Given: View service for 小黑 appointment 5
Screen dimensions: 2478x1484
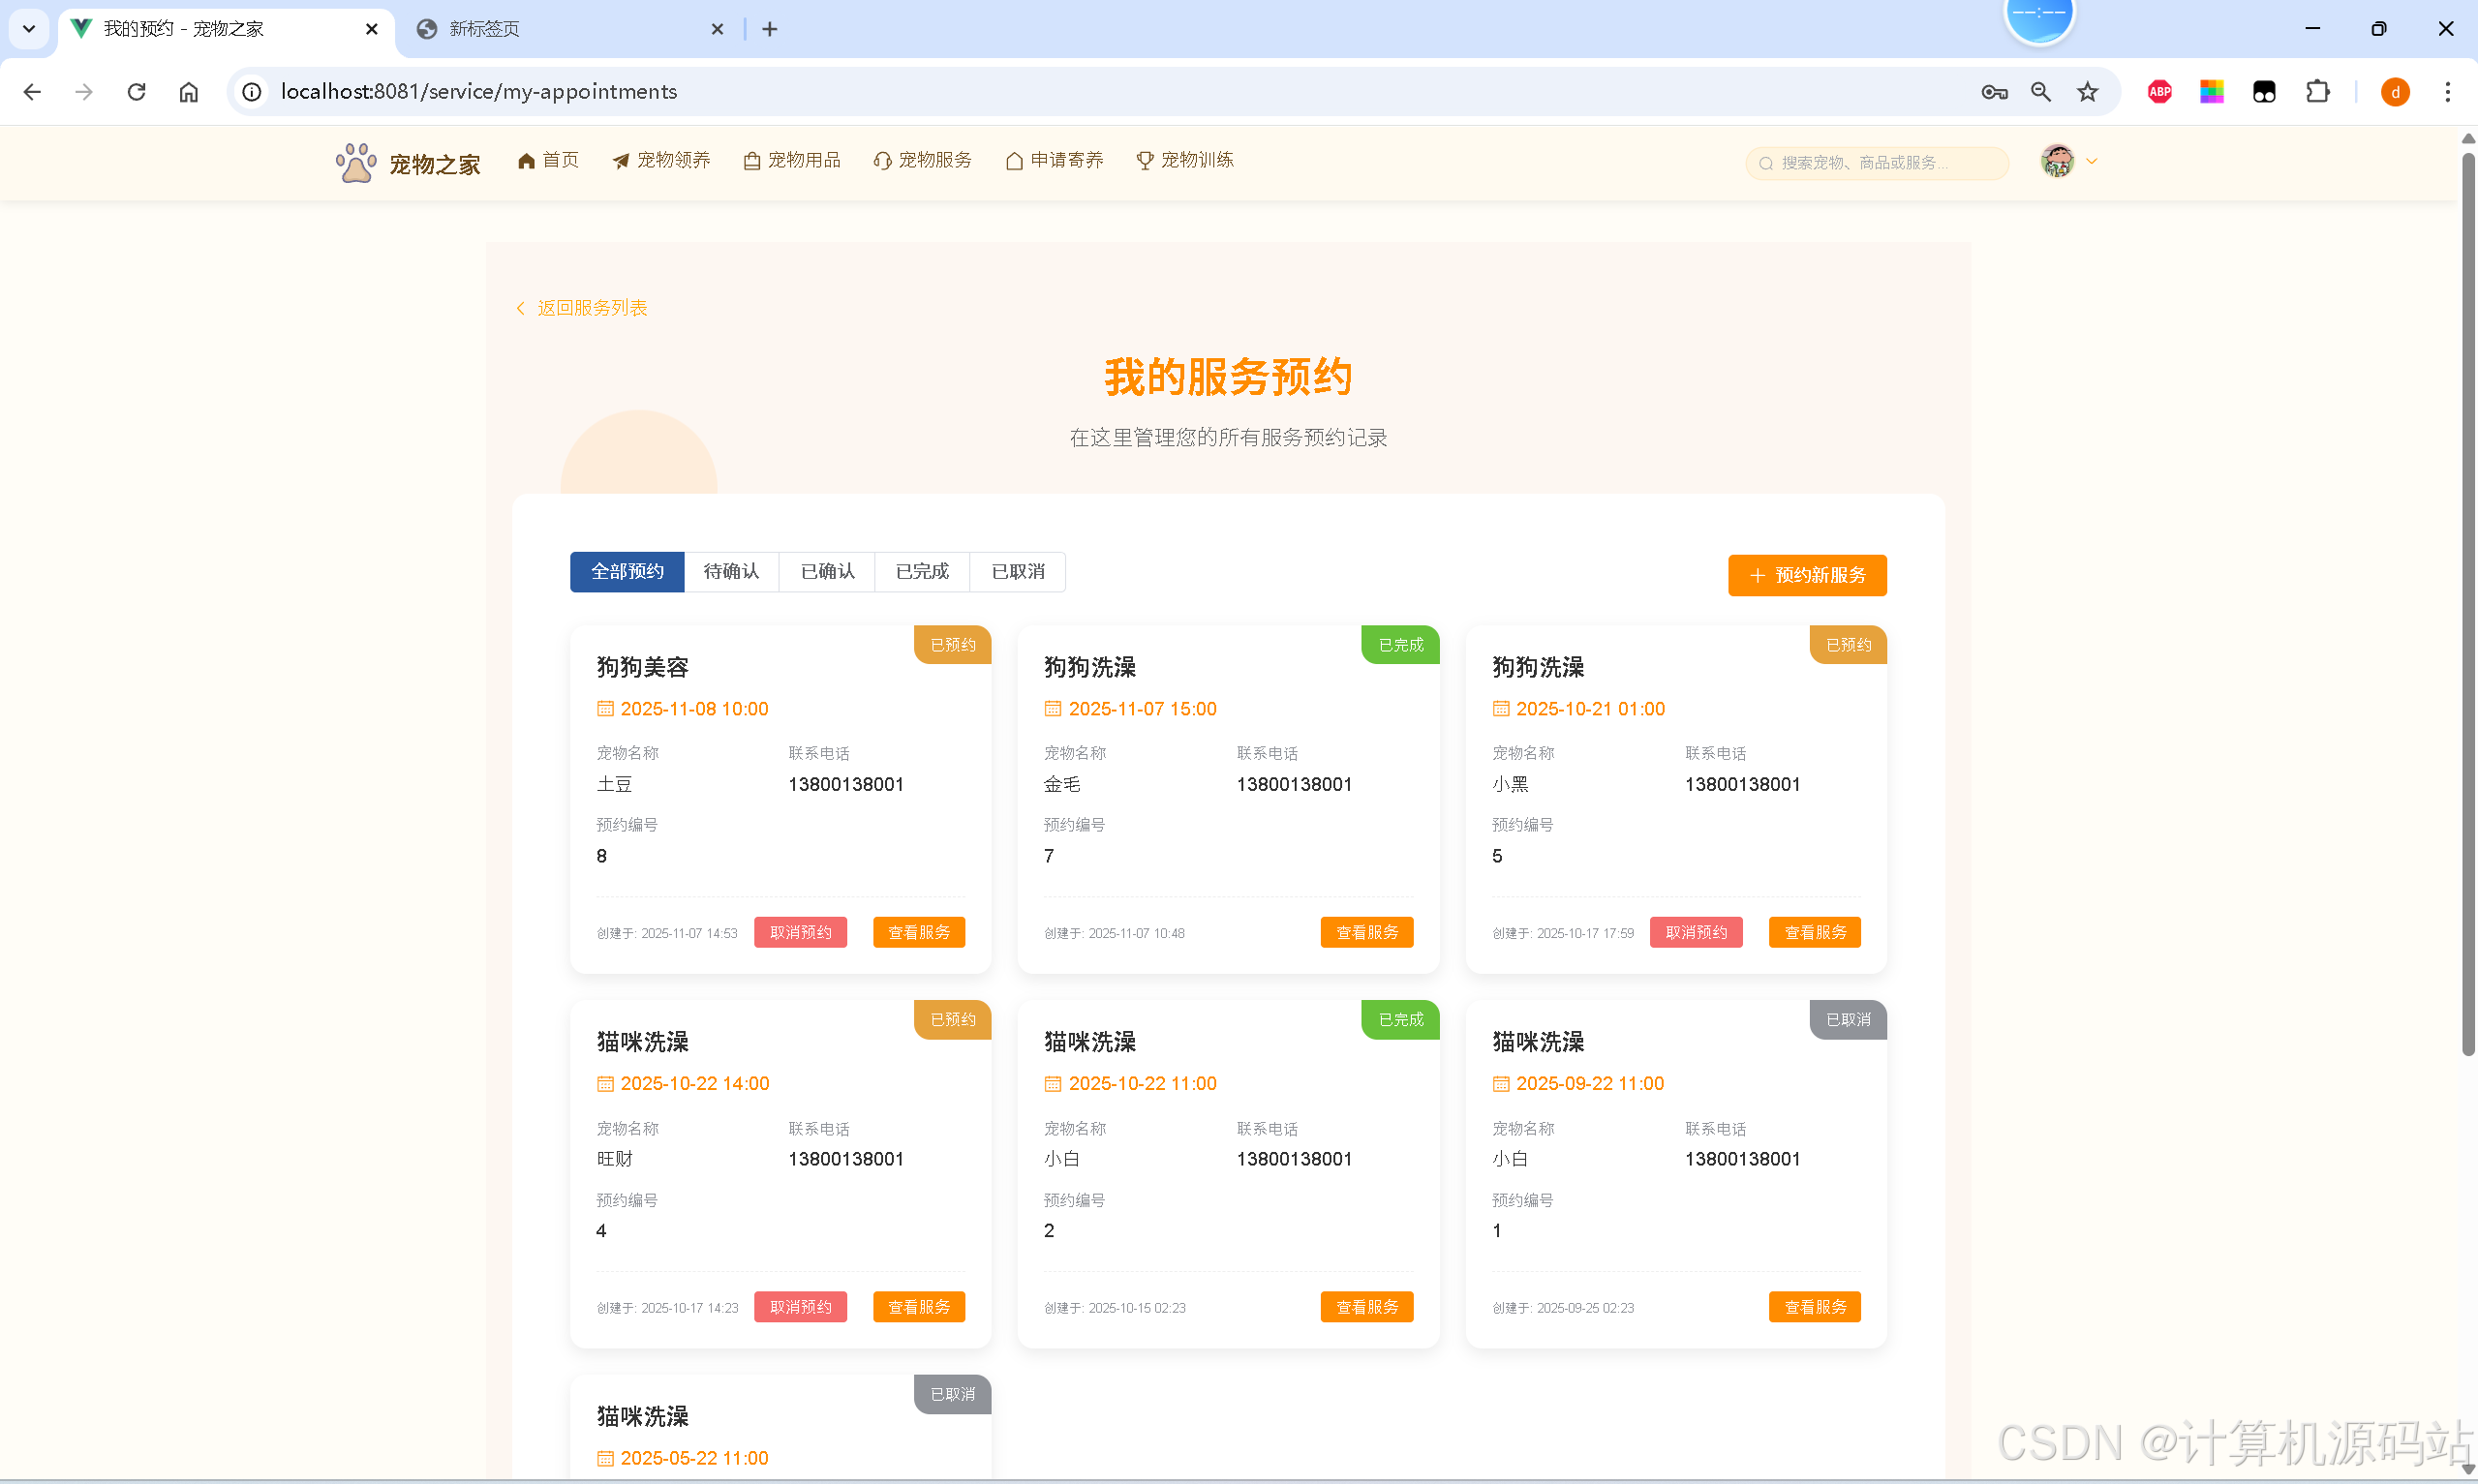Looking at the screenshot, I should 1815,932.
